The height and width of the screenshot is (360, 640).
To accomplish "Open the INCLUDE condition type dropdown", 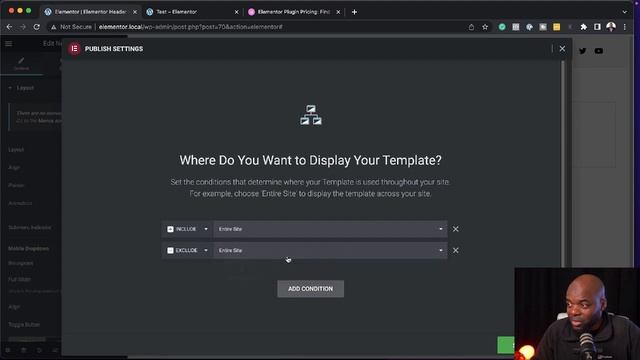I will [x=187, y=229].
